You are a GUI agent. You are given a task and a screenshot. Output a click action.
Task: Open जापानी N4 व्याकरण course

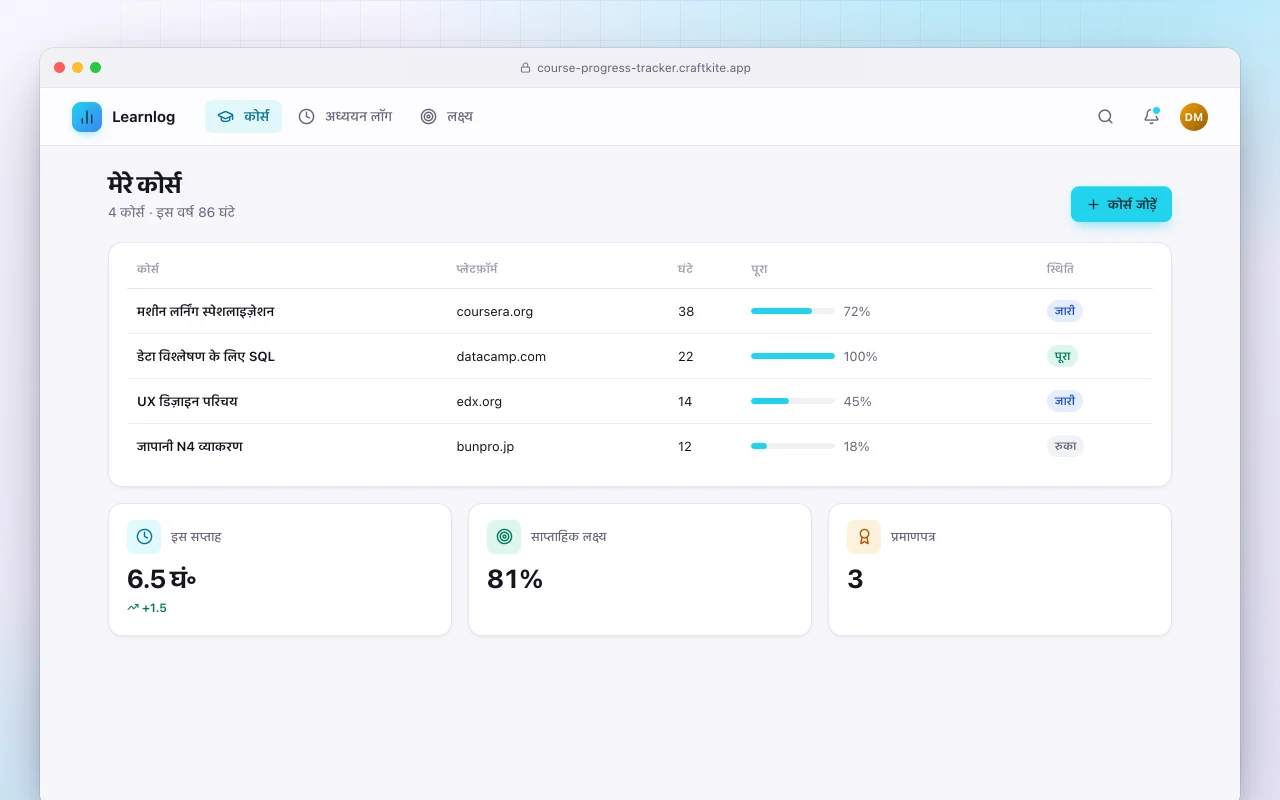pos(190,446)
